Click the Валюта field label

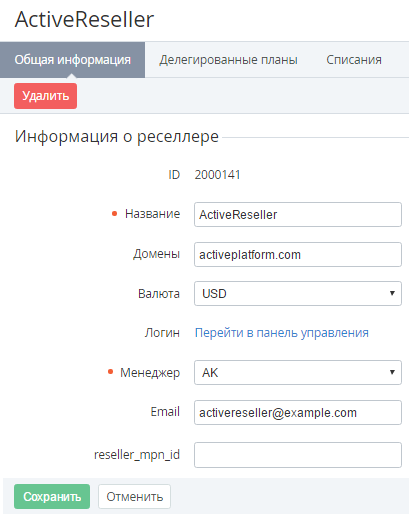click(159, 294)
